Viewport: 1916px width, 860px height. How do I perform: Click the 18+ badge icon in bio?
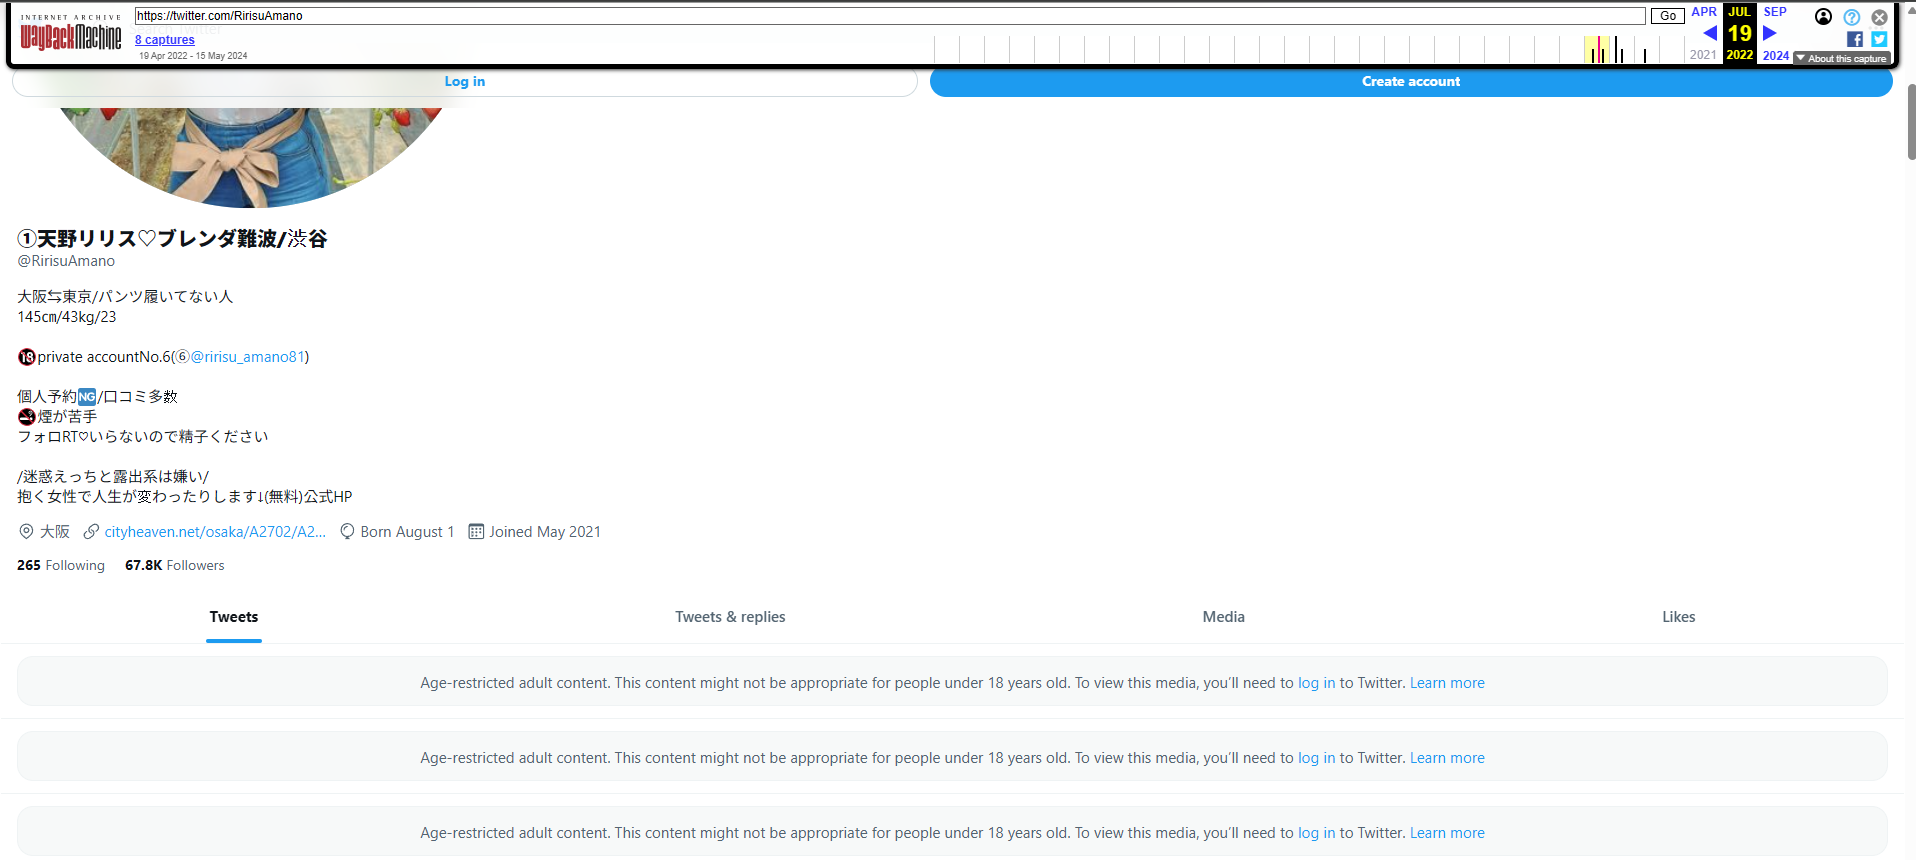[27, 357]
